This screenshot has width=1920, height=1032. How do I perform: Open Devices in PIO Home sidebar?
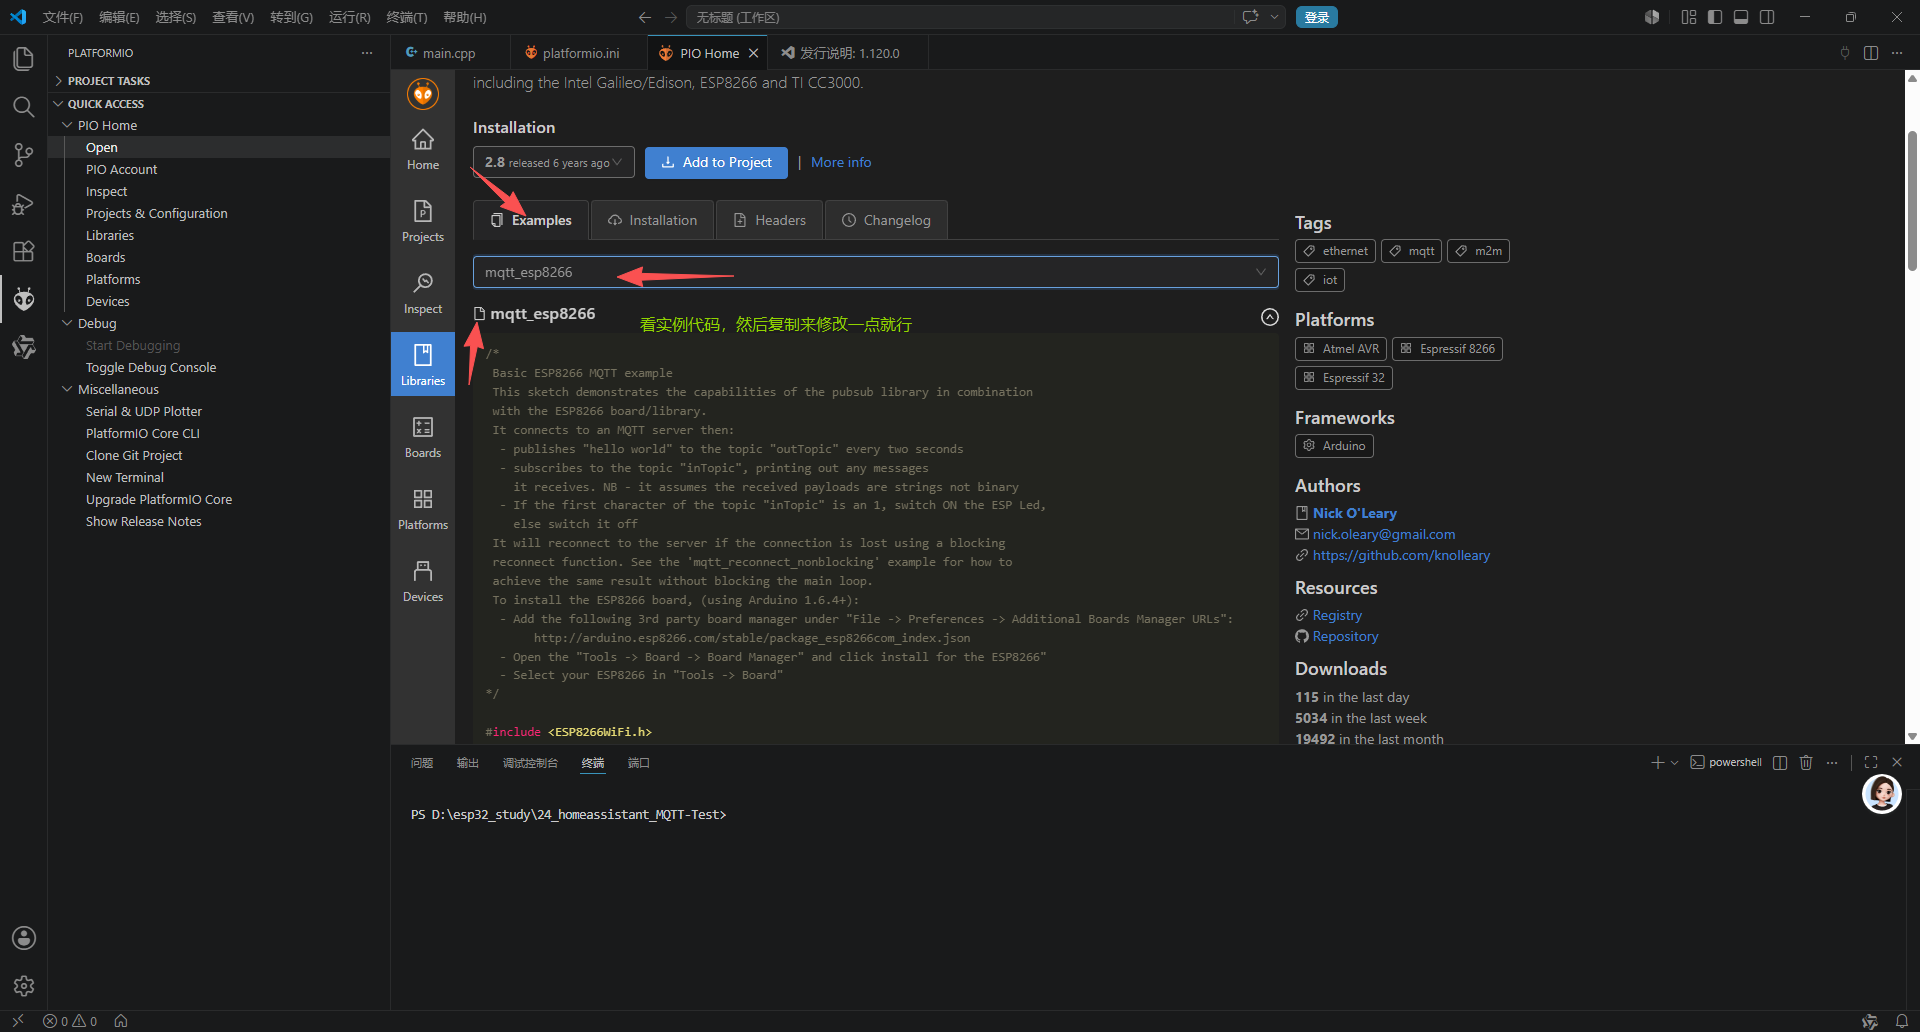coord(423,582)
